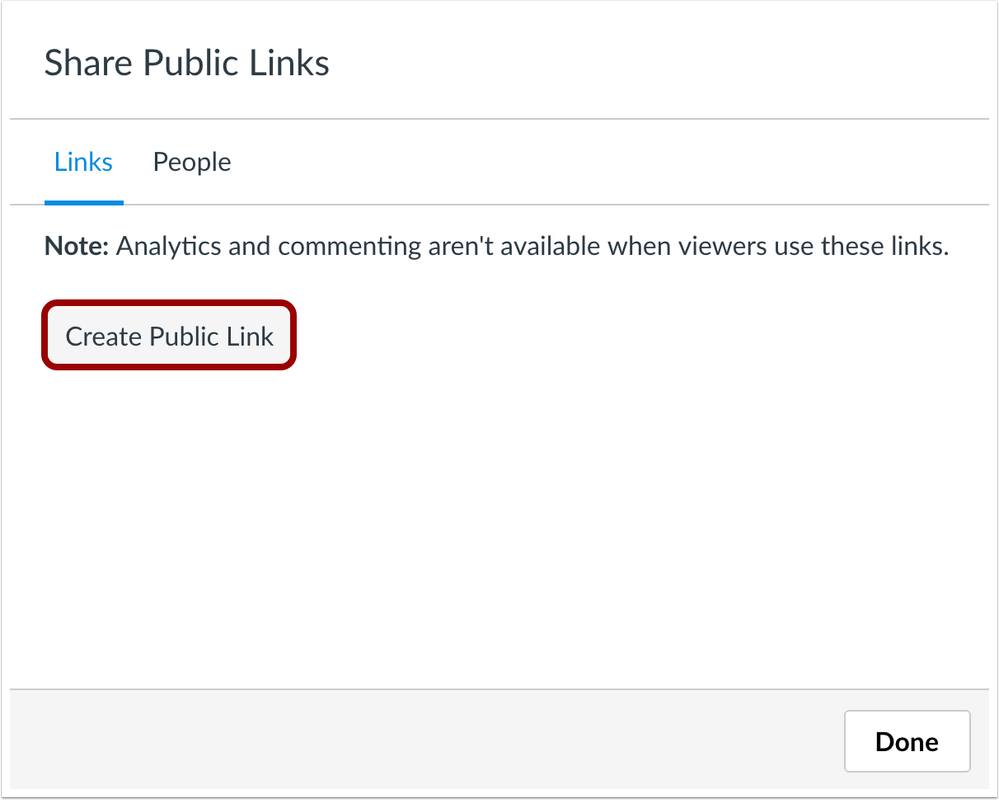Click the word "viewers" in the note
Screen dimensions: 999x800
click(702, 246)
